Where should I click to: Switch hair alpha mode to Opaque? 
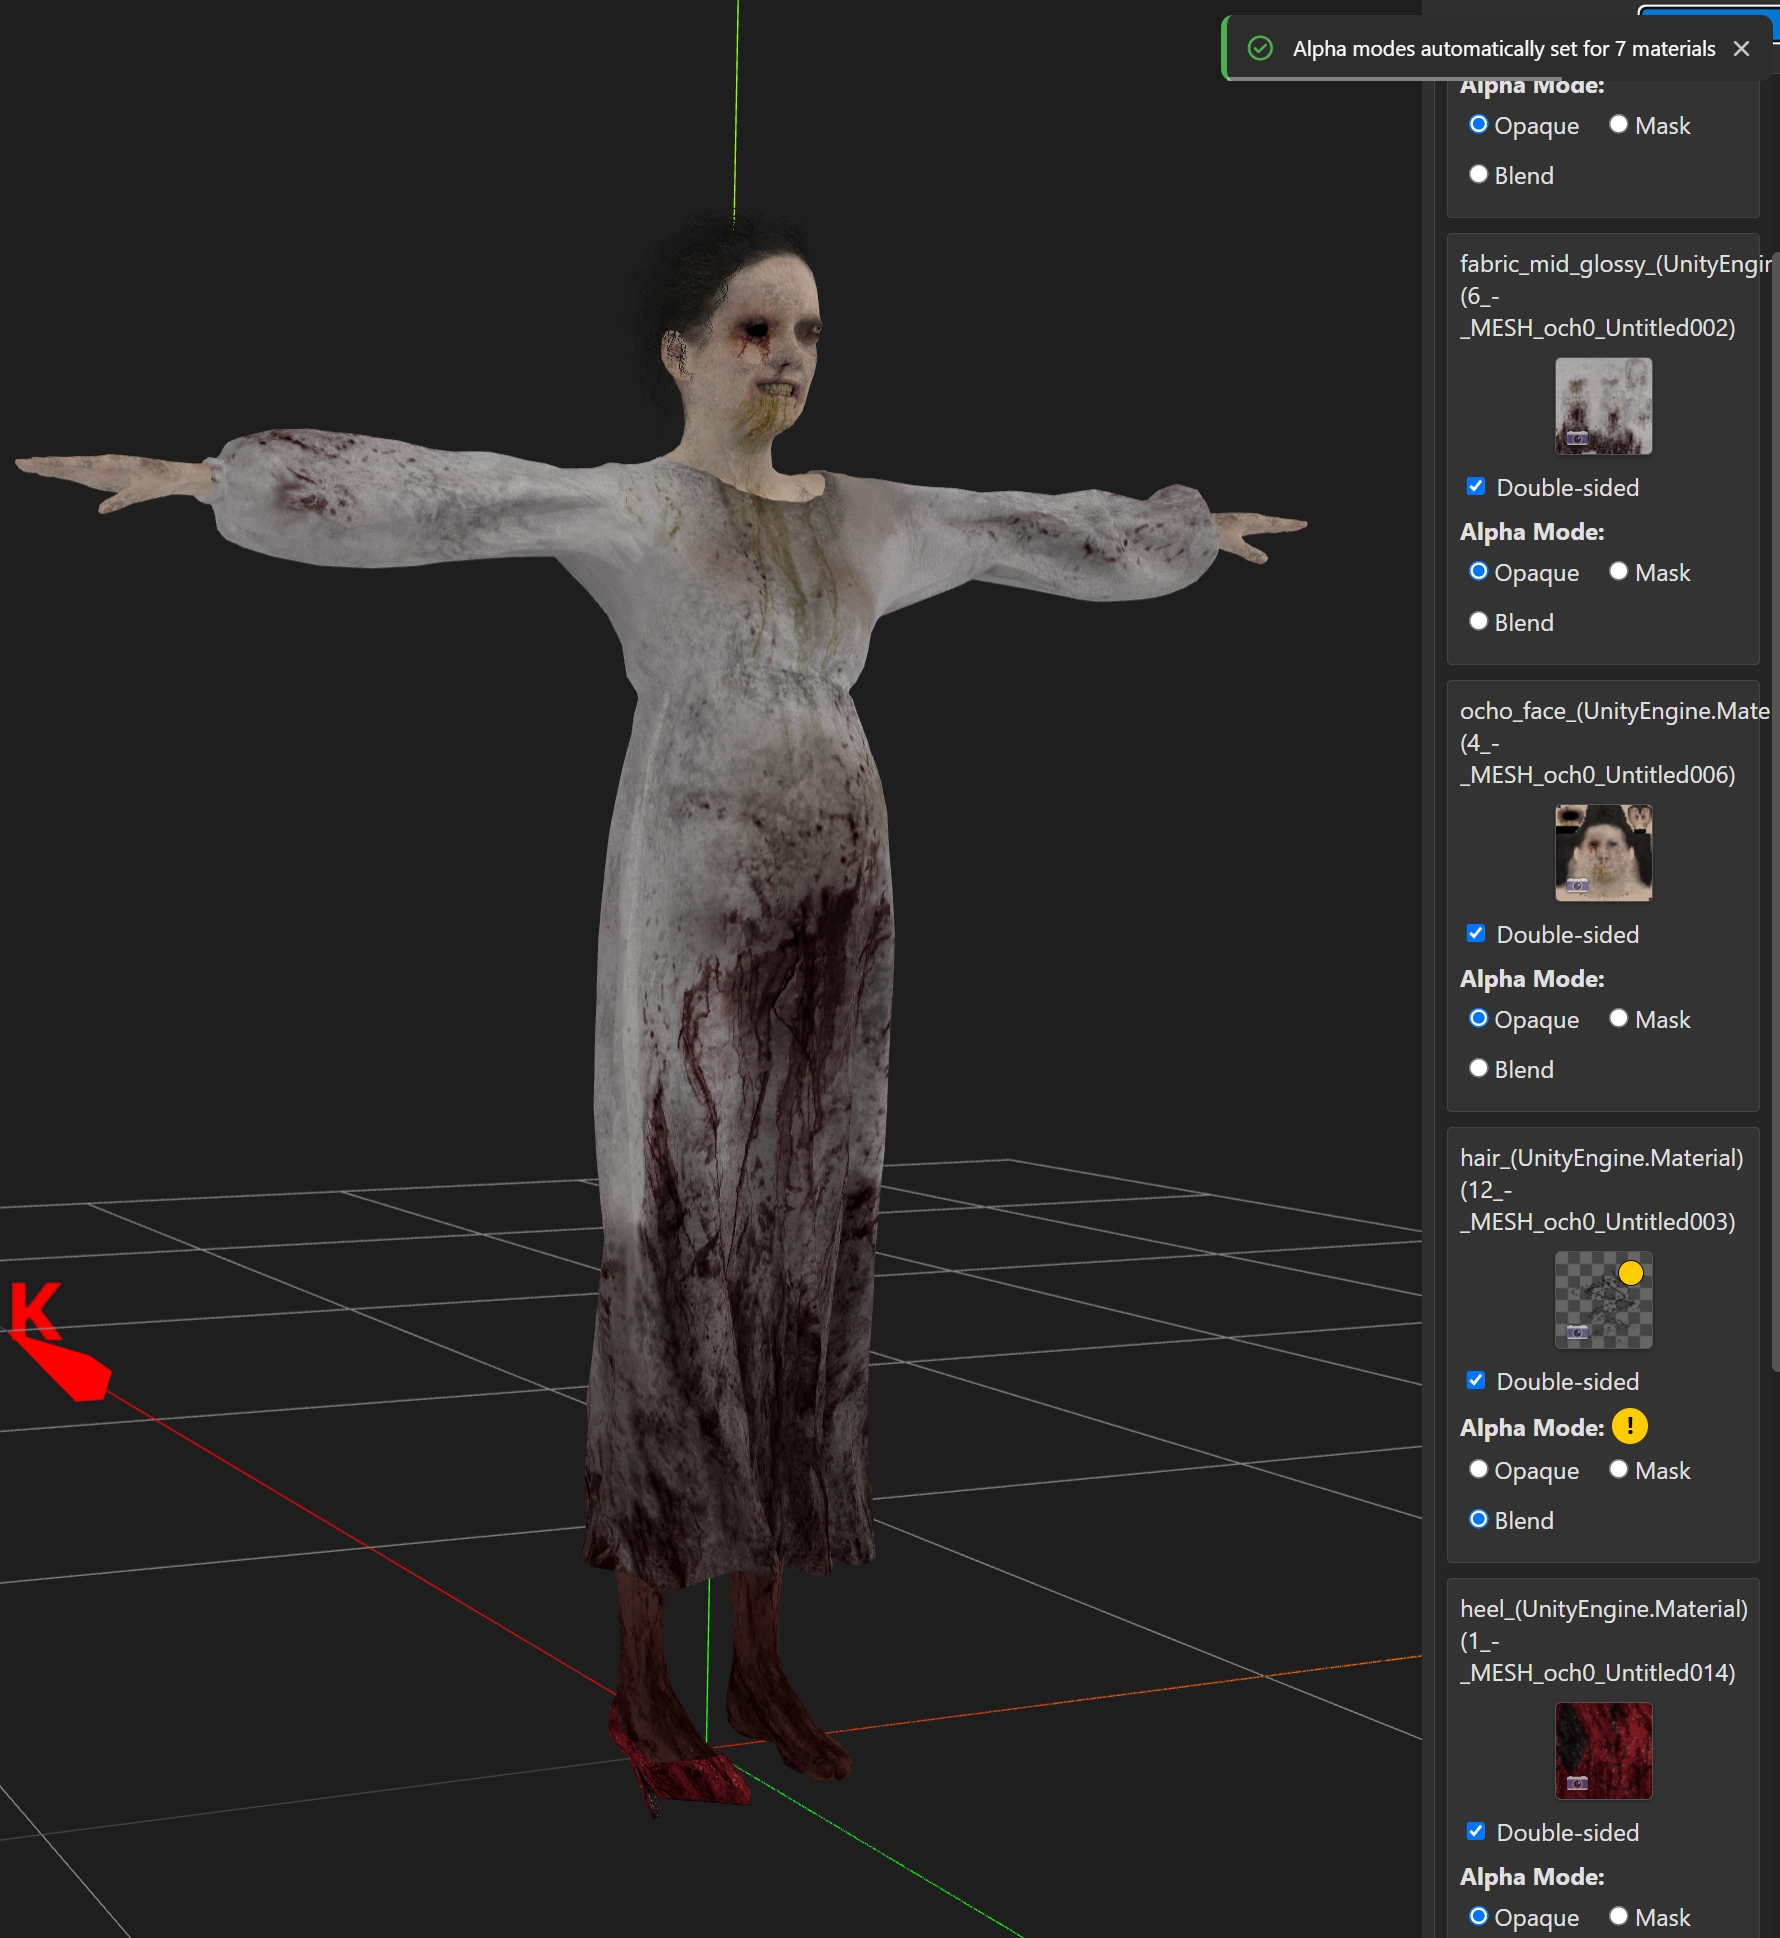pyautogui.click(x=1479, y=1470)
